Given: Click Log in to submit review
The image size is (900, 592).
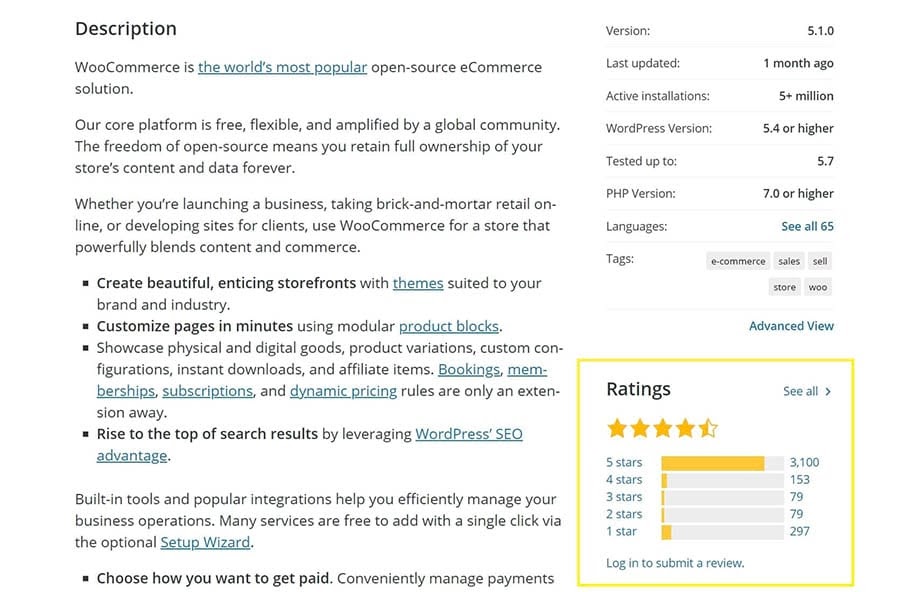Looking at the screenshot, I should pyautogui.click(x=675, y=563).
